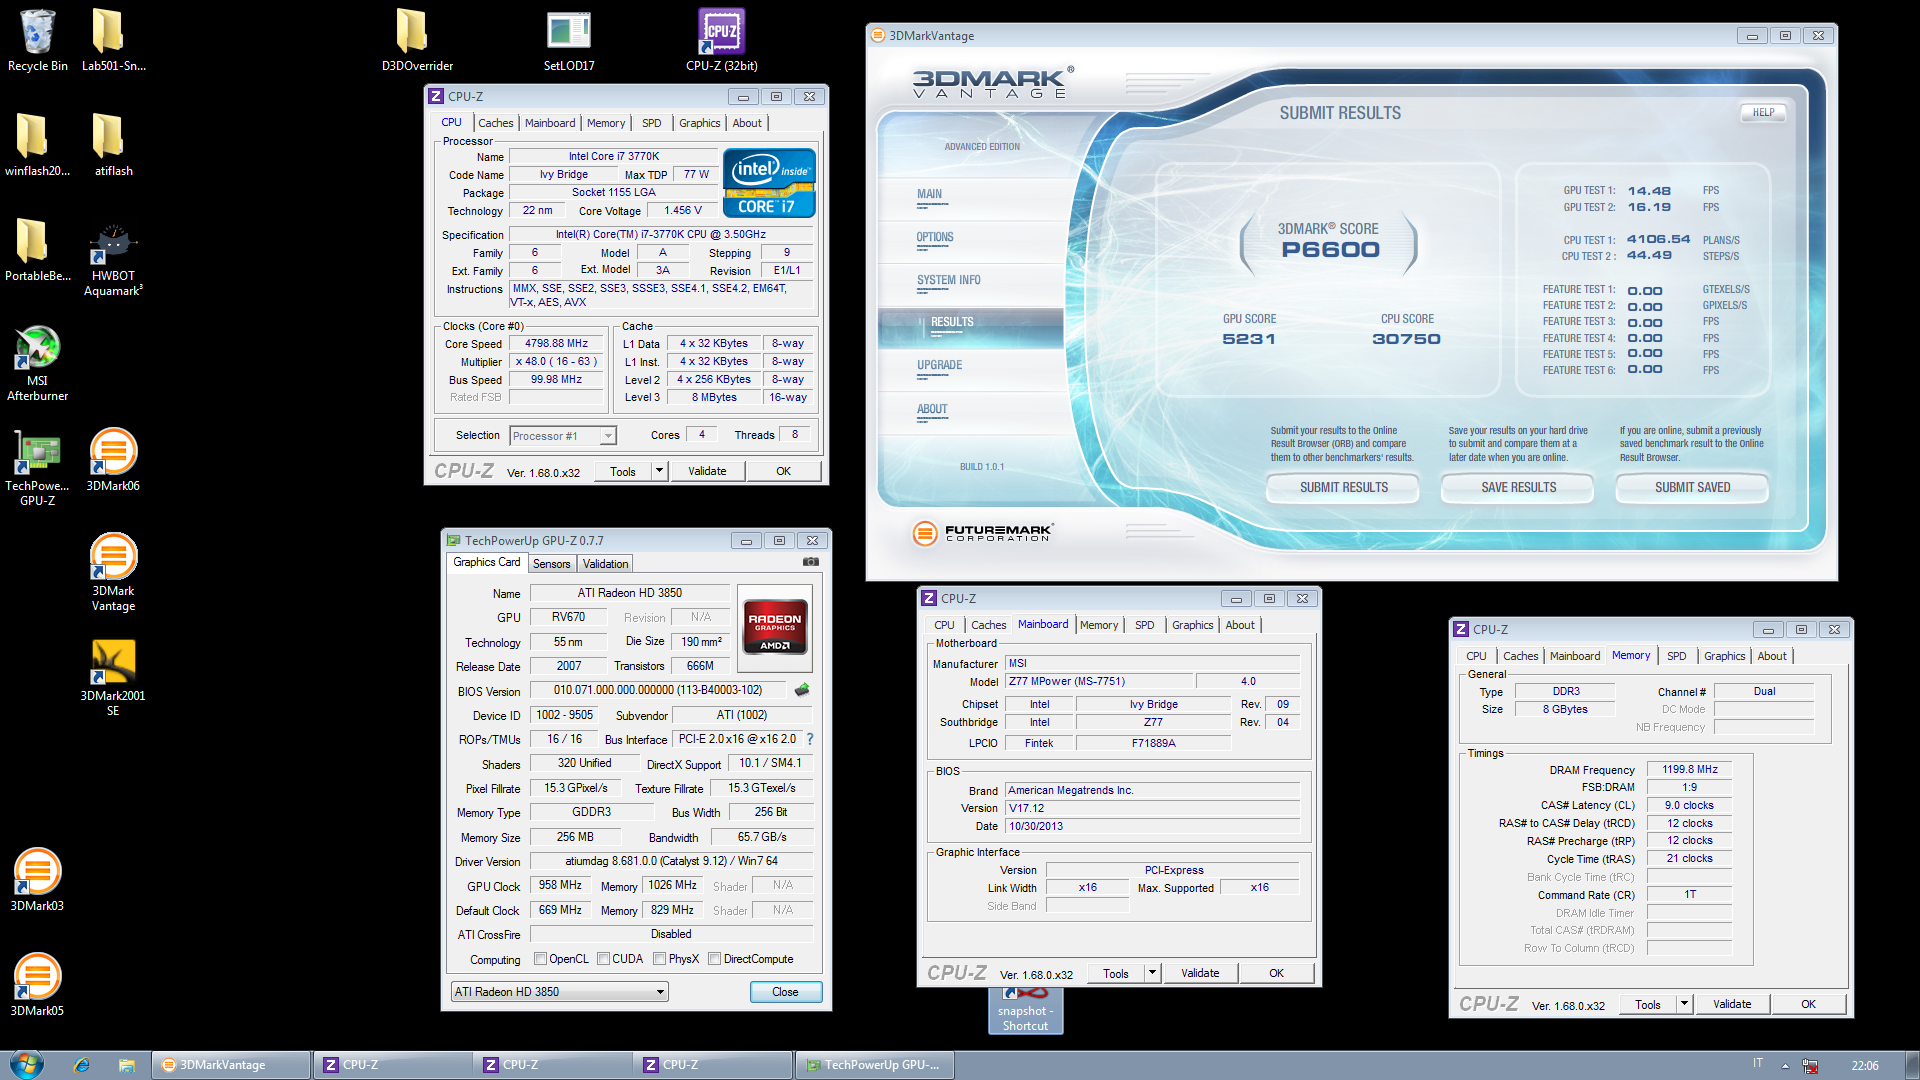Screen dimensions: 1920x1080
Task: Click the 3DMarkVantage taskbar button
Action: click(231, 1065)
